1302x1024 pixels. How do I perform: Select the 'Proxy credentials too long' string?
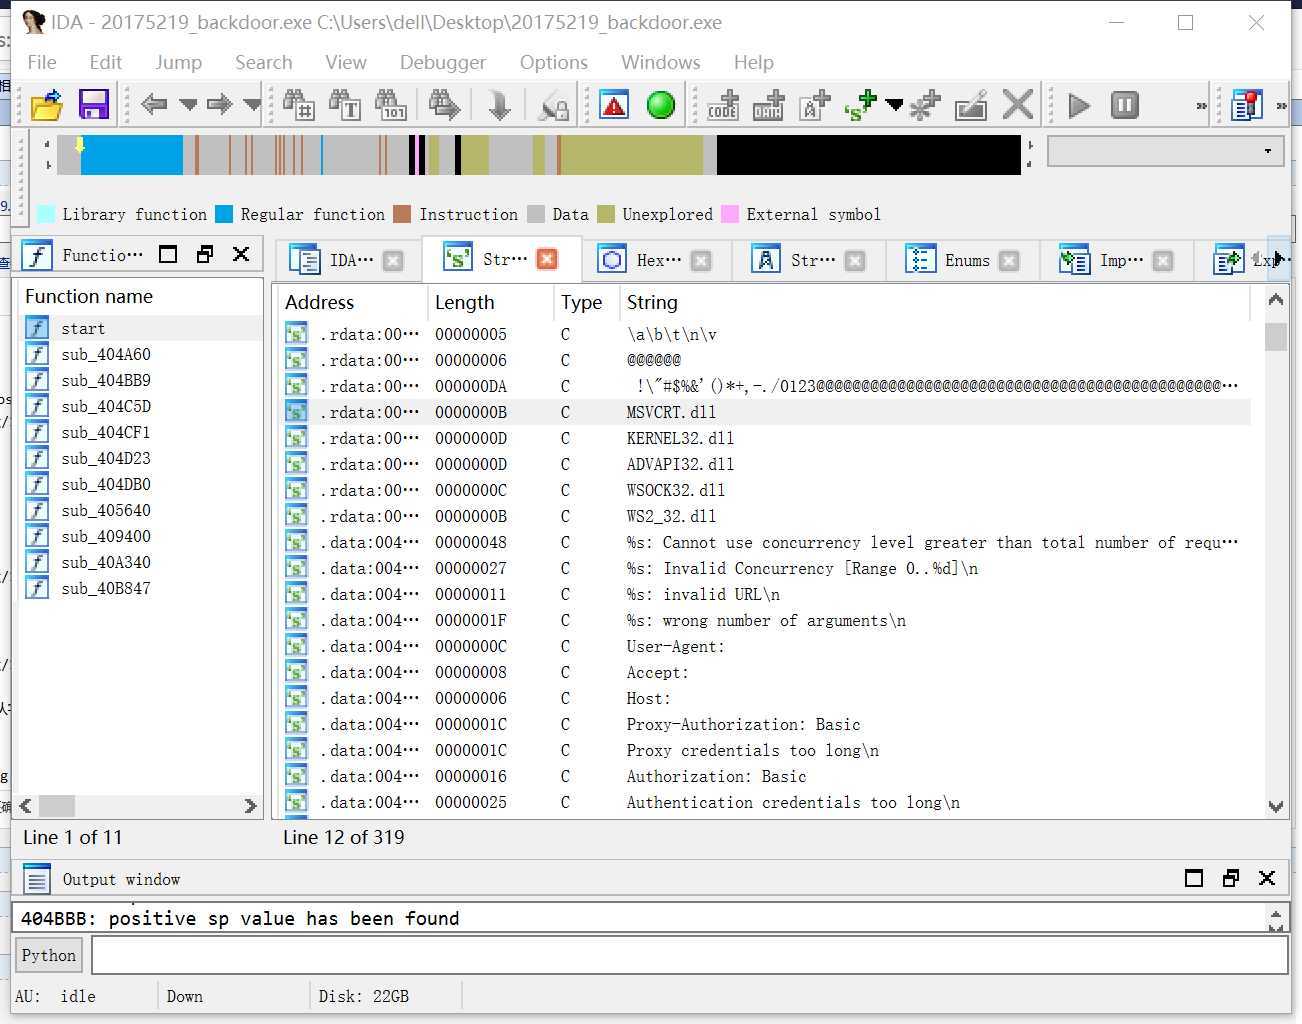[766, 750]
